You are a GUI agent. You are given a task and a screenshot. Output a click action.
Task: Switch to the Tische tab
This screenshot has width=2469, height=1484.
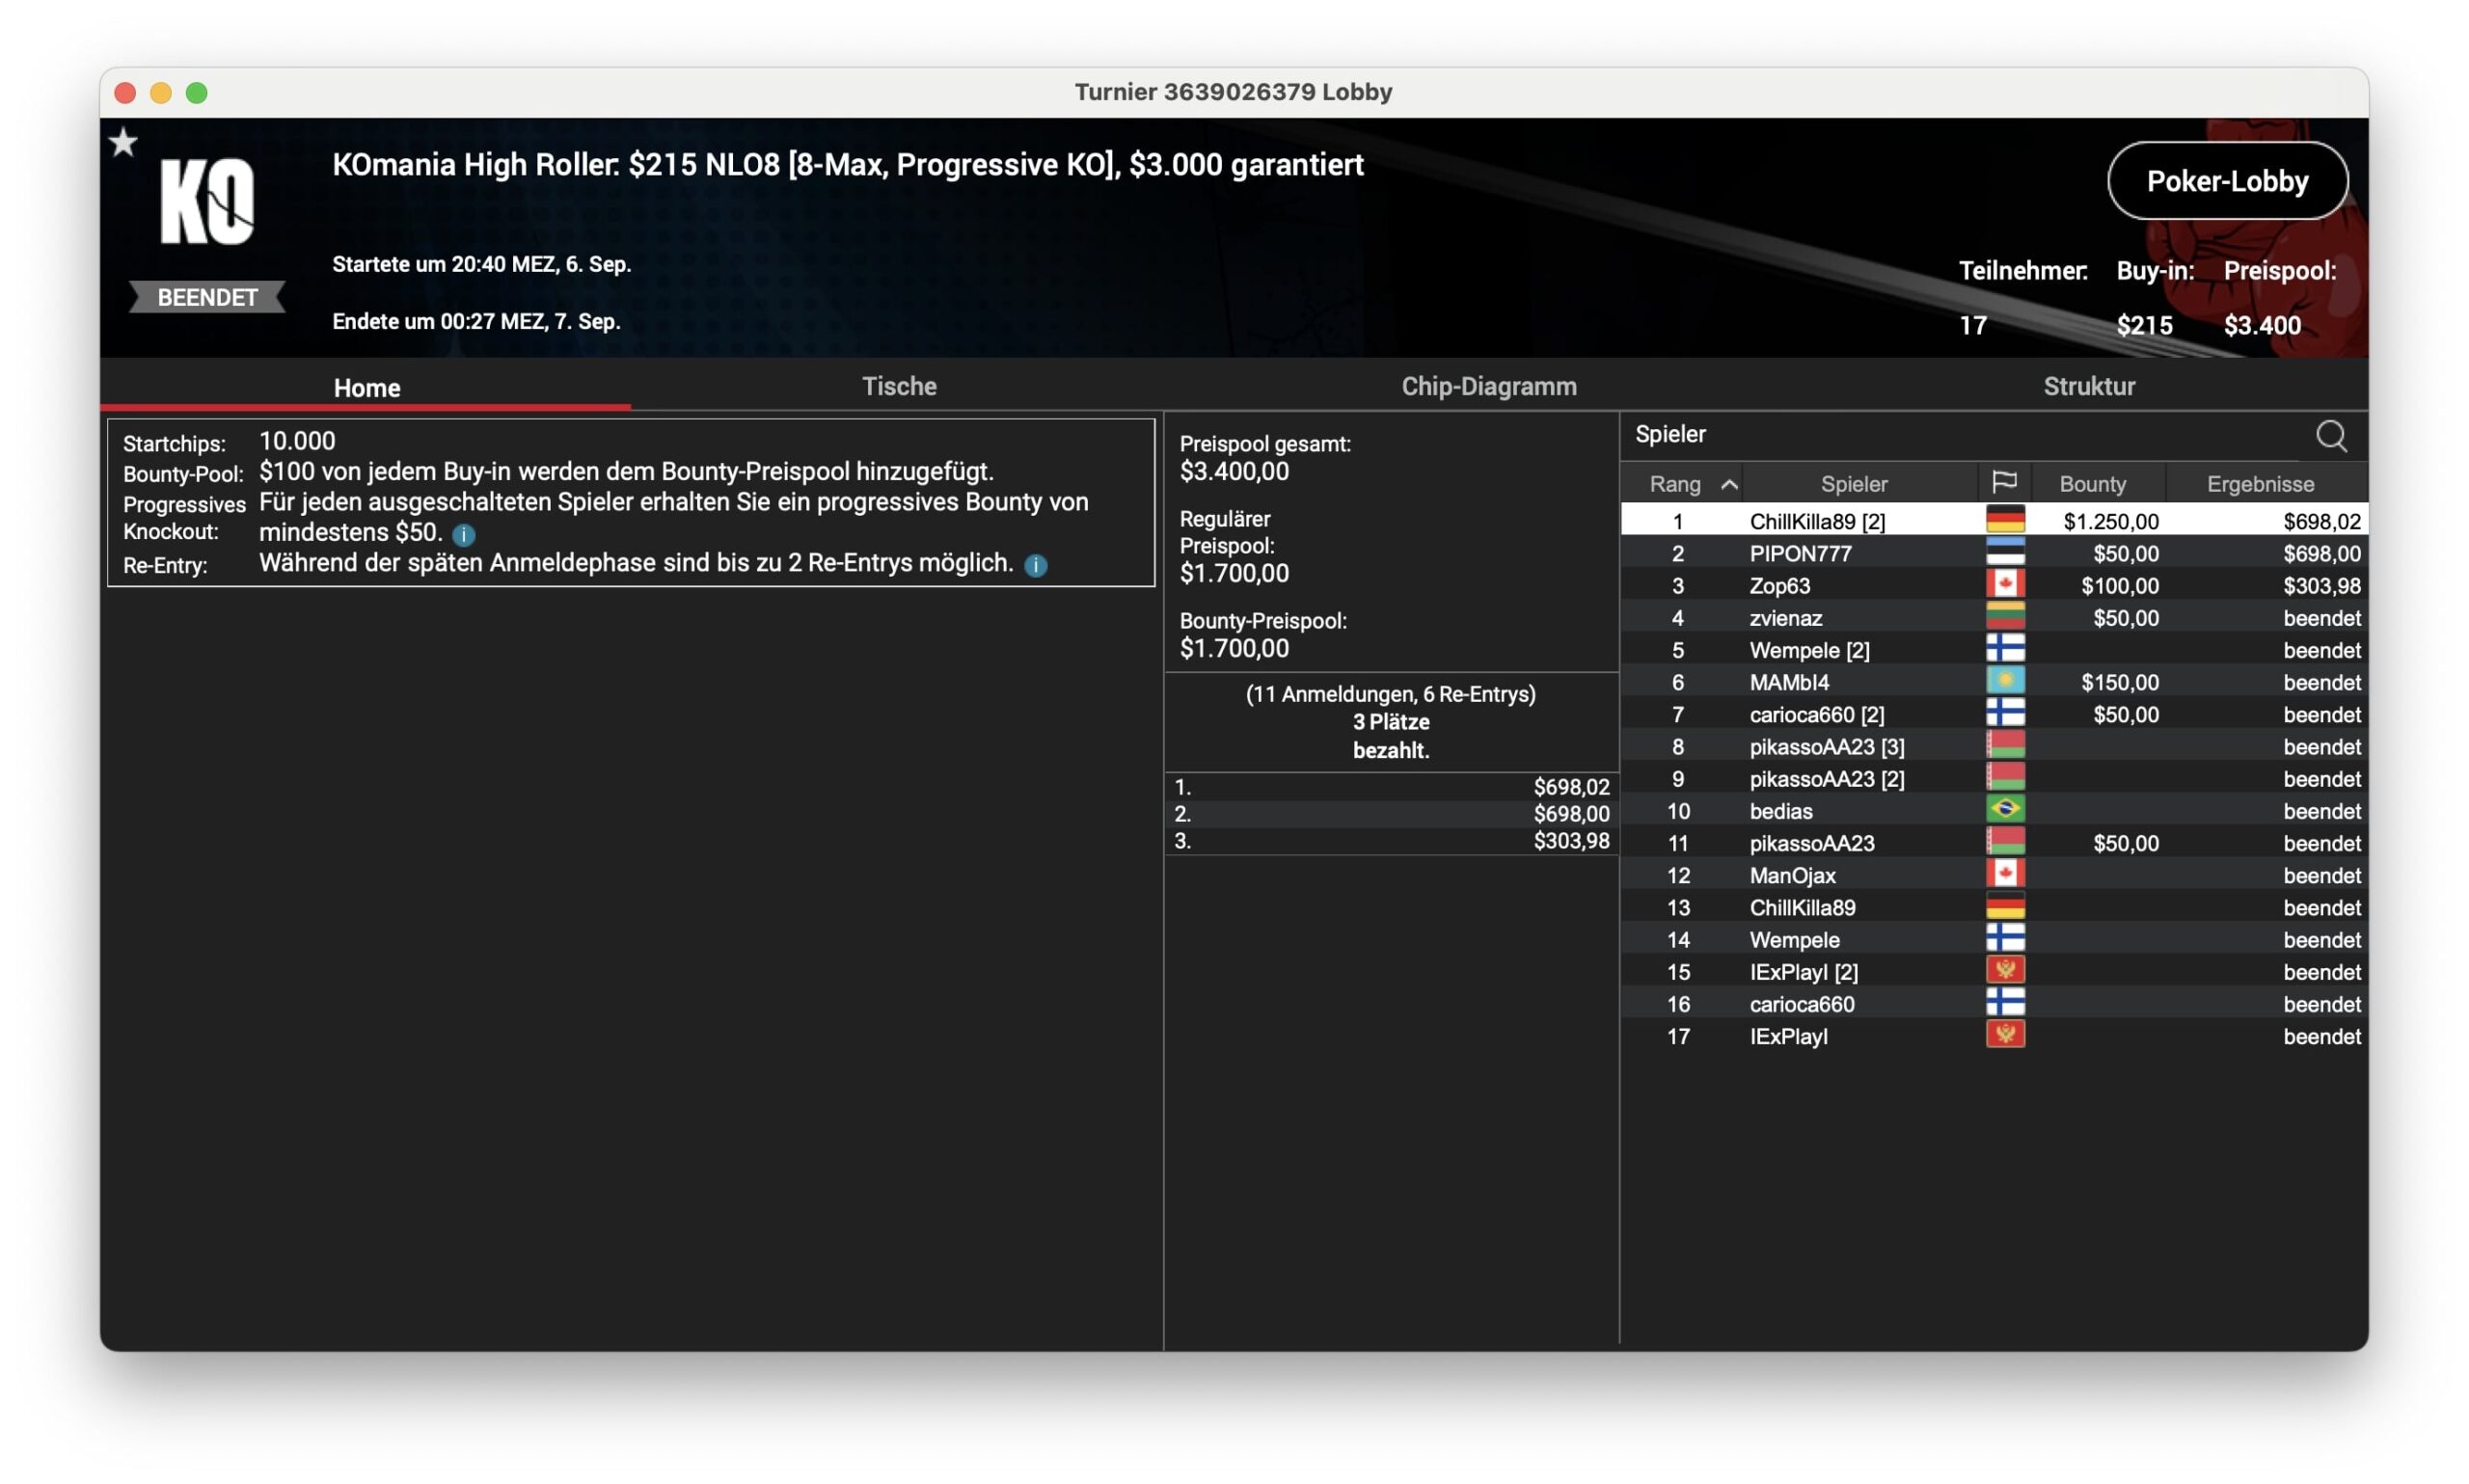point(898,386)
